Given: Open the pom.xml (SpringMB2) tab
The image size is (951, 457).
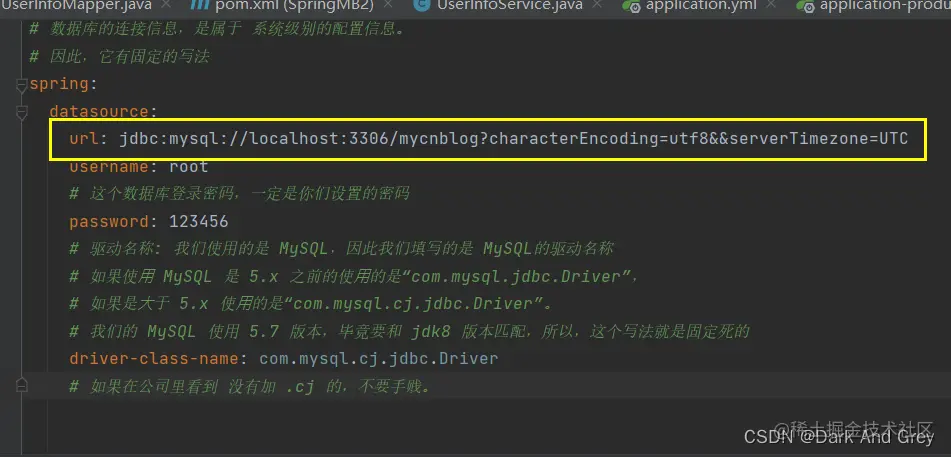Looking at the screenshot, I should click(295, 6).
